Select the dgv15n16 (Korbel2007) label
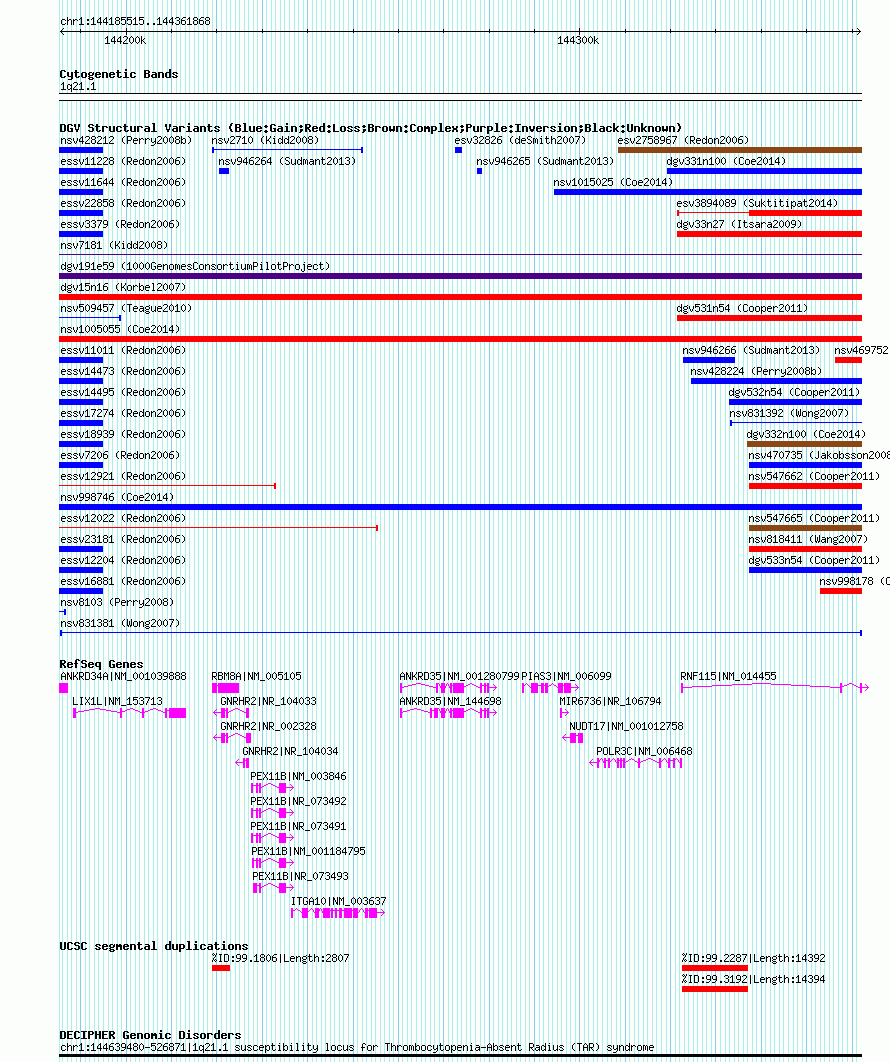Image resolution: width=890 pixels, height=1062 pixels. click(123, 287)
